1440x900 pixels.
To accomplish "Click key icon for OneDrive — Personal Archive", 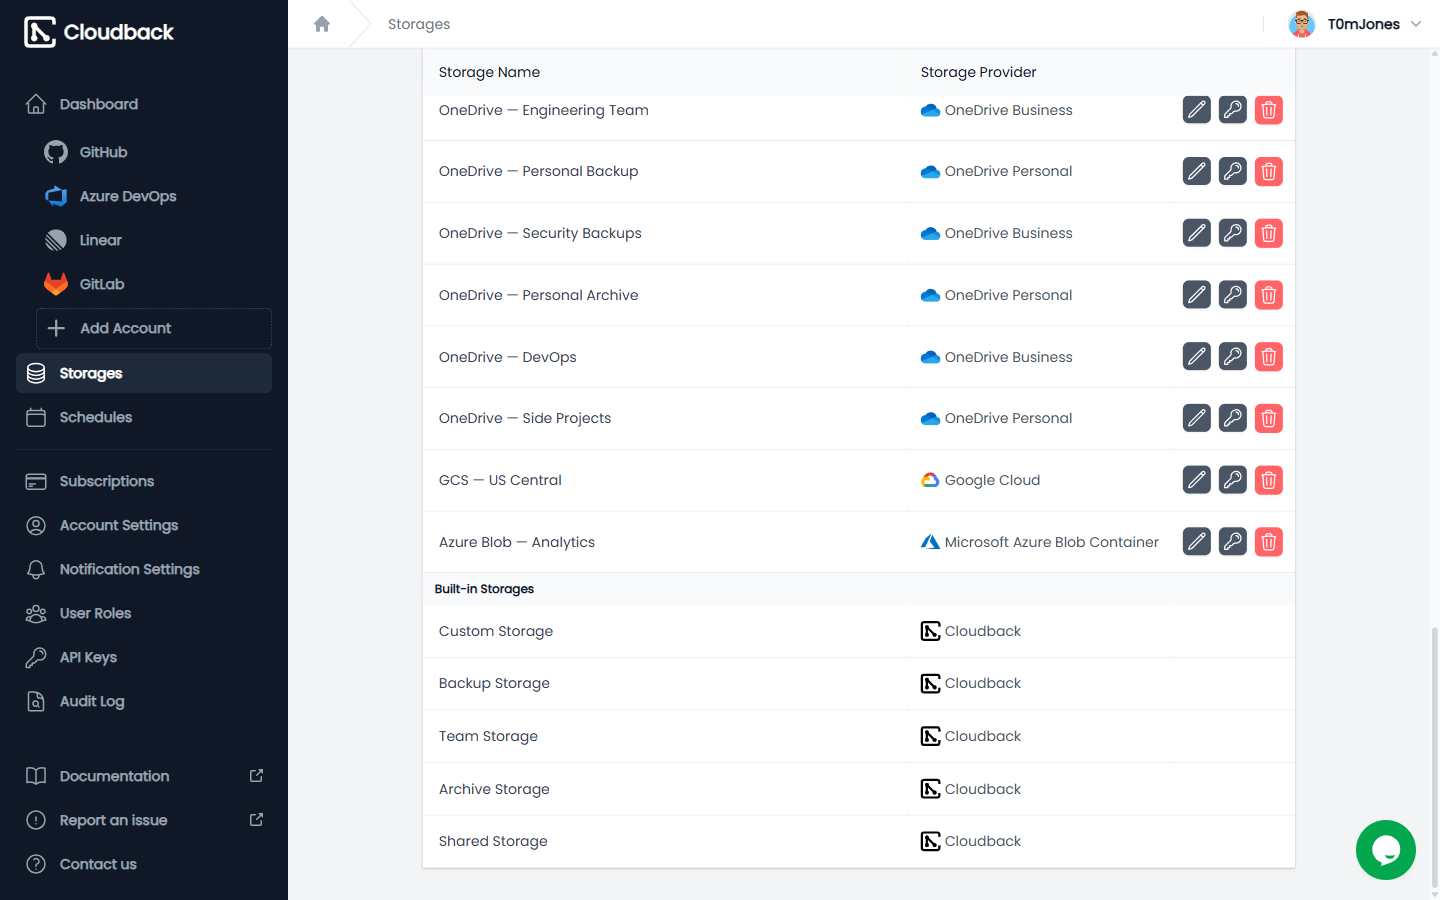I will pos(1233,295).
